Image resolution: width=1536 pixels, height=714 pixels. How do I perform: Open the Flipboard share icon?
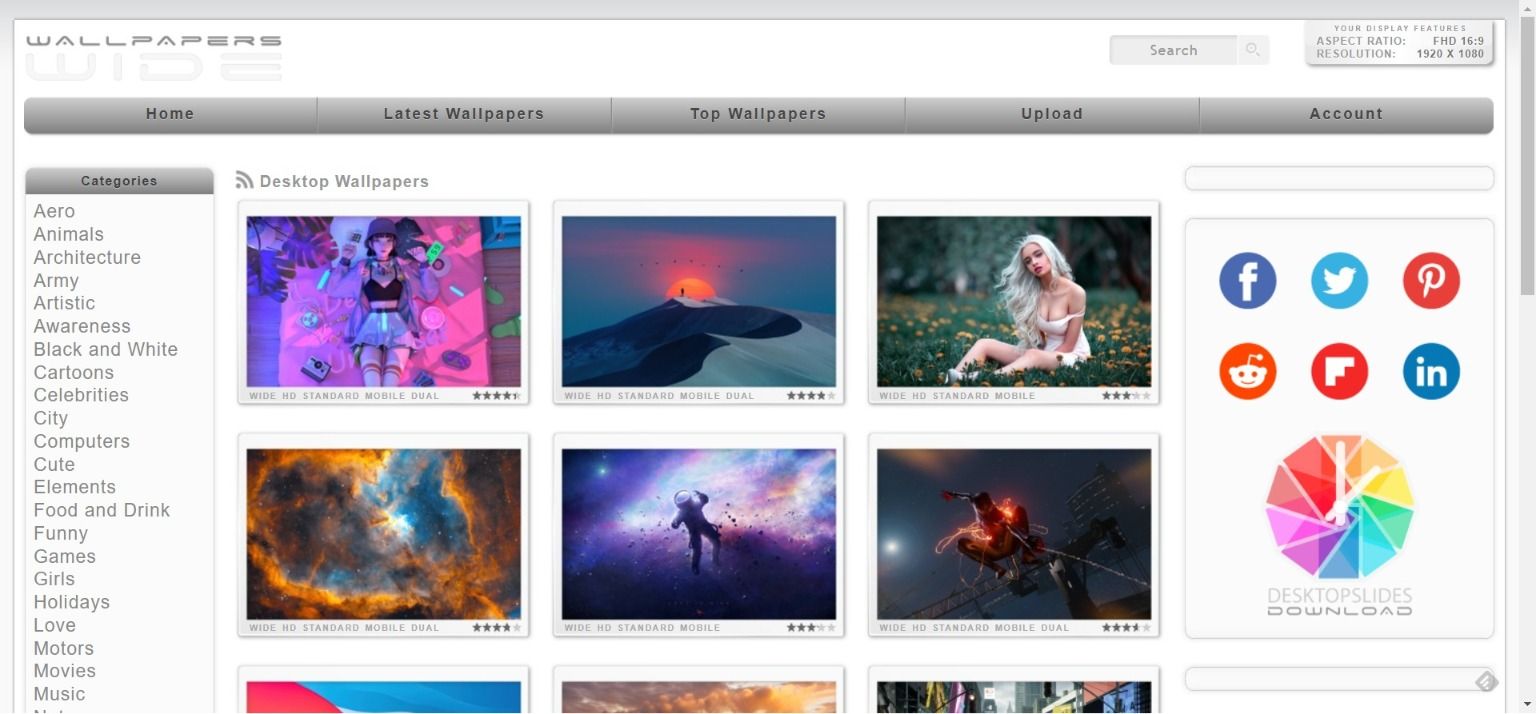click(1339, 371)
